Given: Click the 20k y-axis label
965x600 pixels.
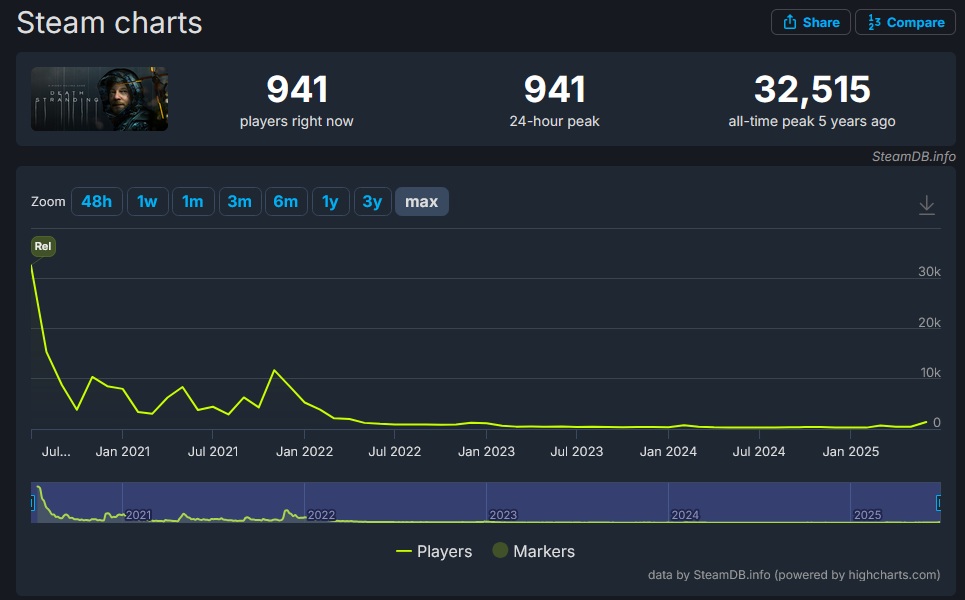Looking at the screenshot, I should click(929, 322).
